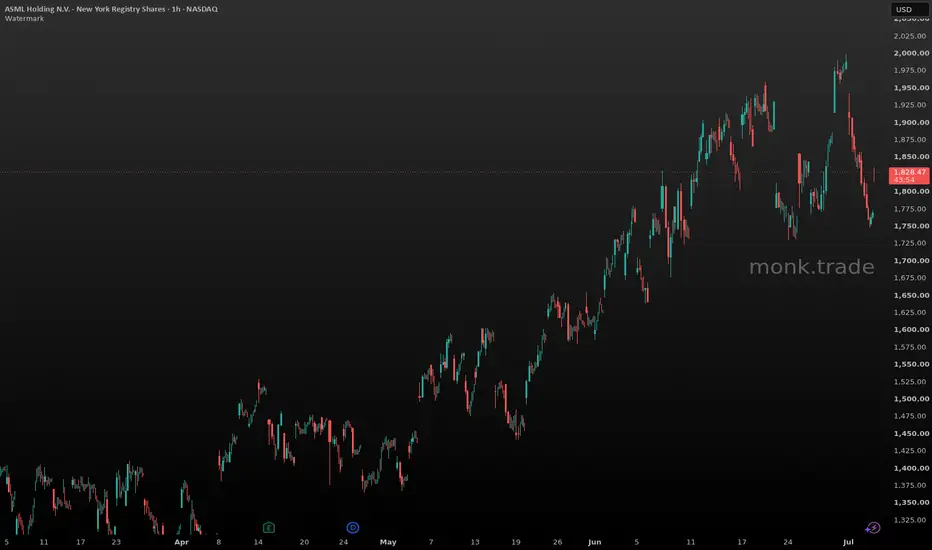Click the 19 date label after May
Viewport: 932px width, 550px height.
pos(516,542)
